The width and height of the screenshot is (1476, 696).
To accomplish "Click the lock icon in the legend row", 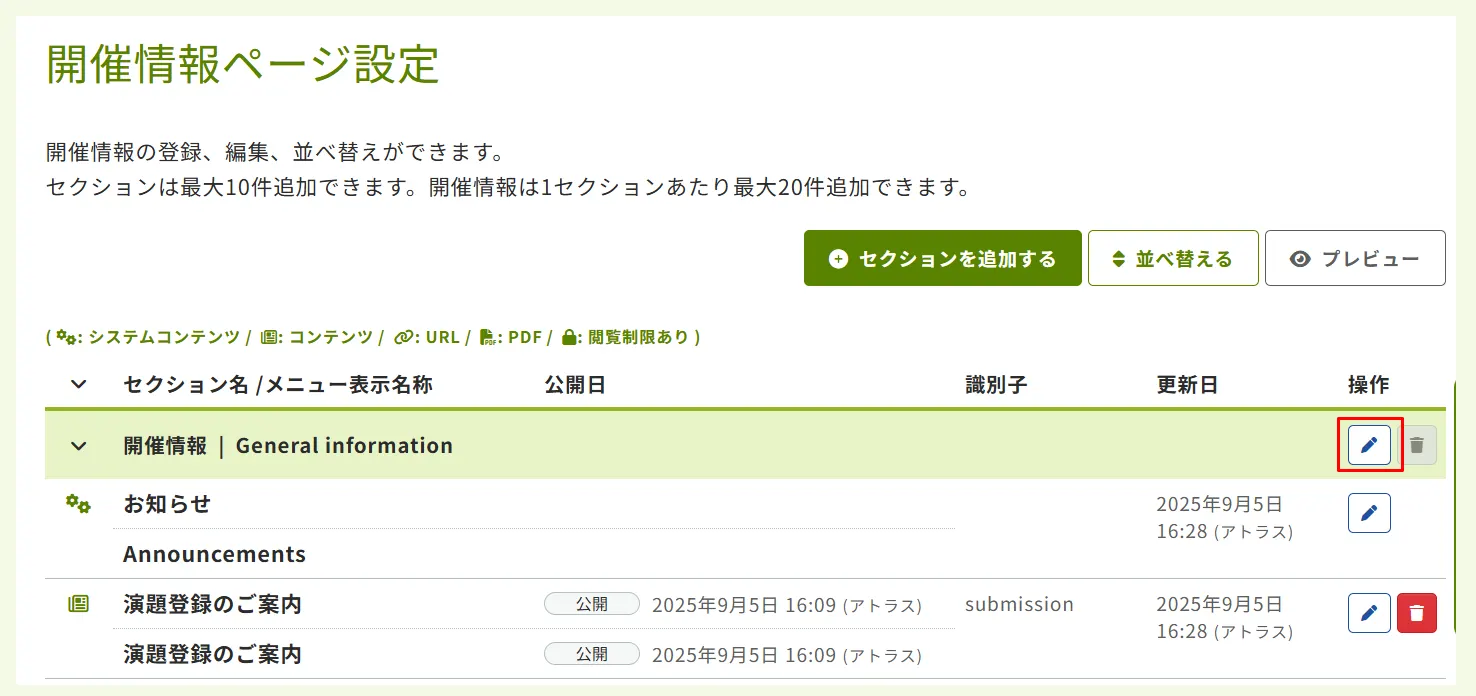I will 566,337.
